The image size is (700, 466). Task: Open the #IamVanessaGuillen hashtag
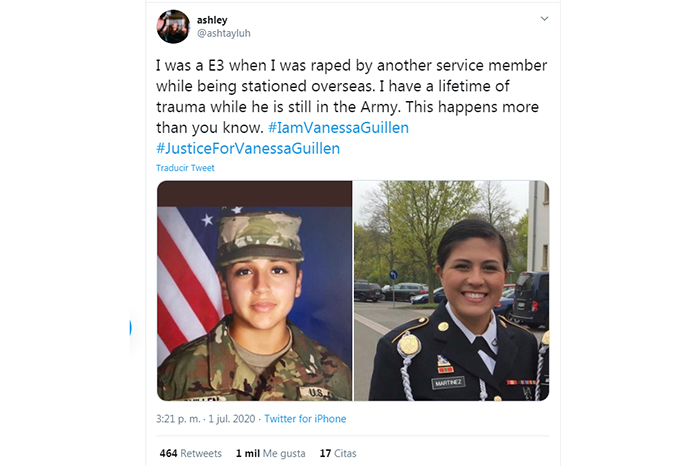click(x=338, y=128)
